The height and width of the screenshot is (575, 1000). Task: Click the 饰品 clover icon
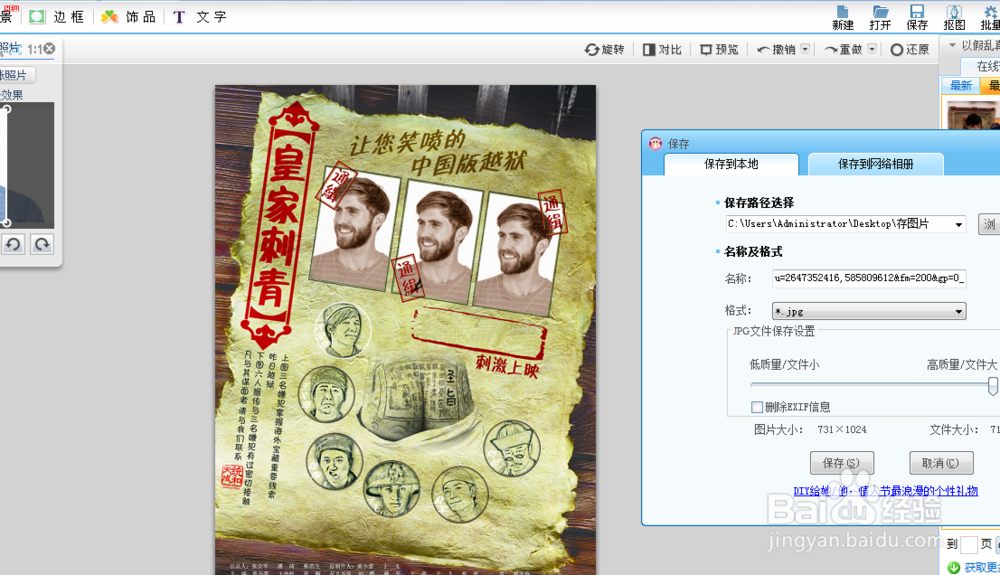coord(109,17)
